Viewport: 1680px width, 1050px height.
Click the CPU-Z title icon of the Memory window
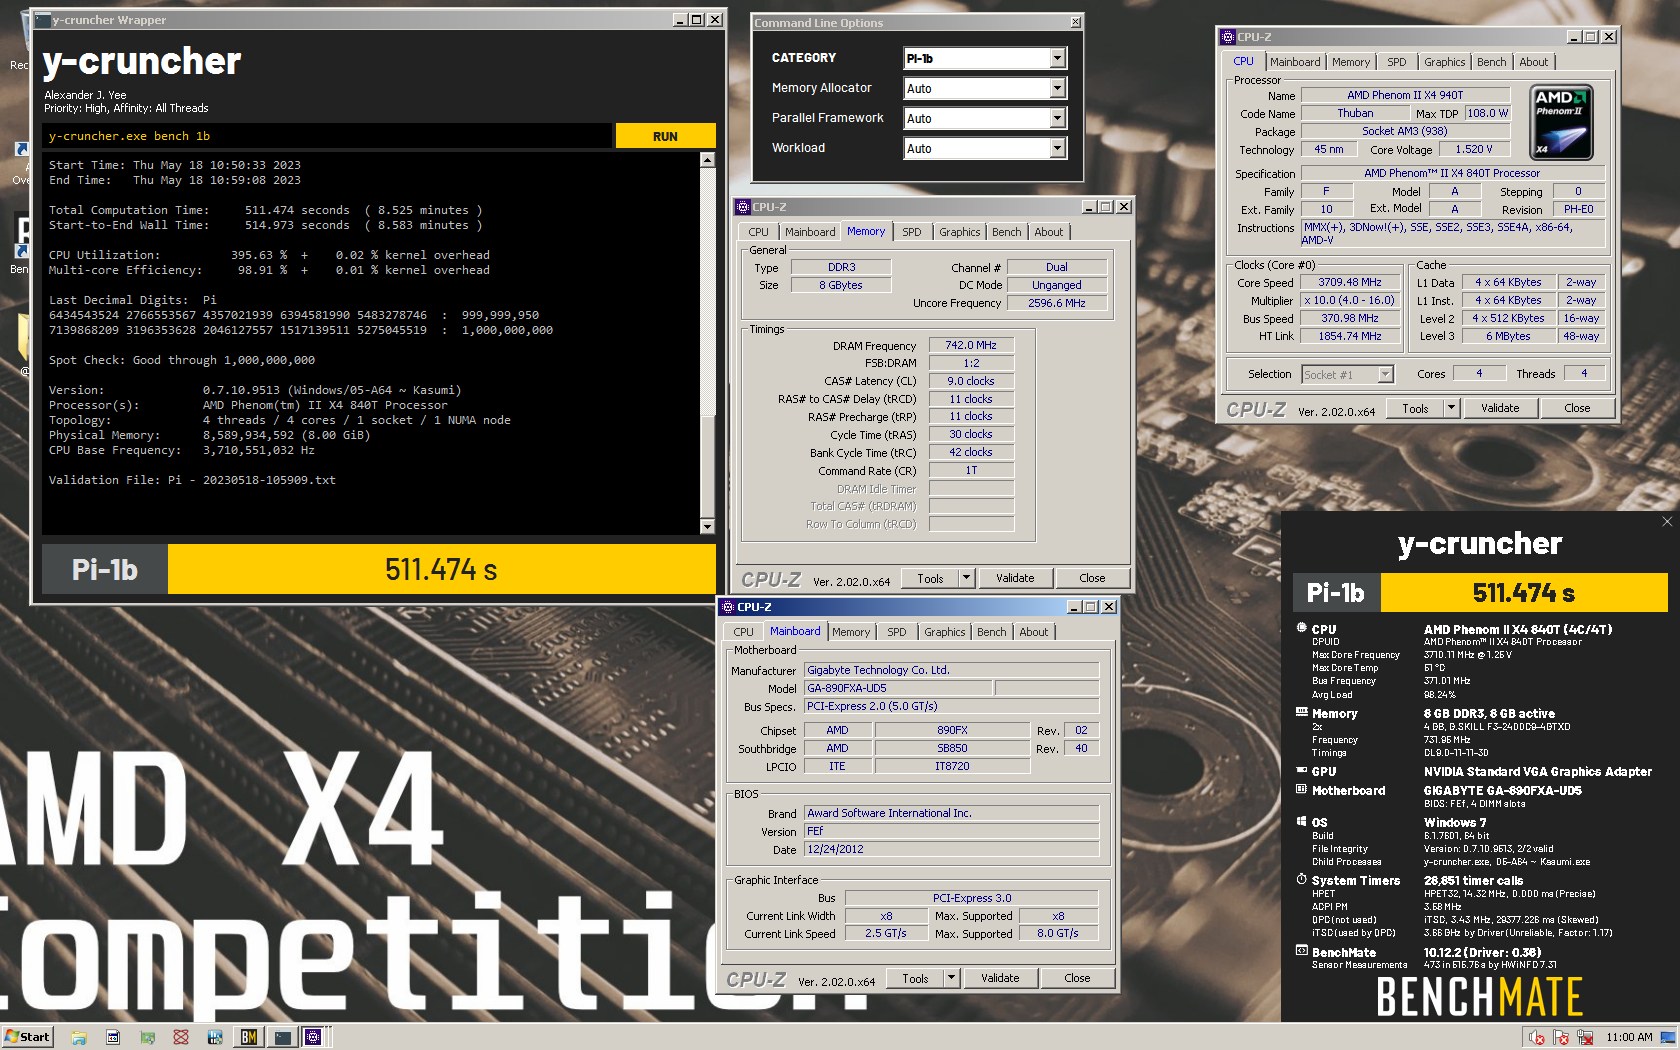pyautogui.click(x=743, y=207)
